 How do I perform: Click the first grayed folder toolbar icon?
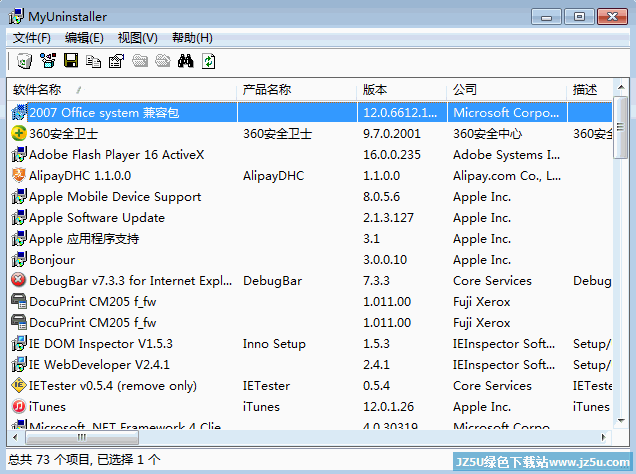coord(140,61)
